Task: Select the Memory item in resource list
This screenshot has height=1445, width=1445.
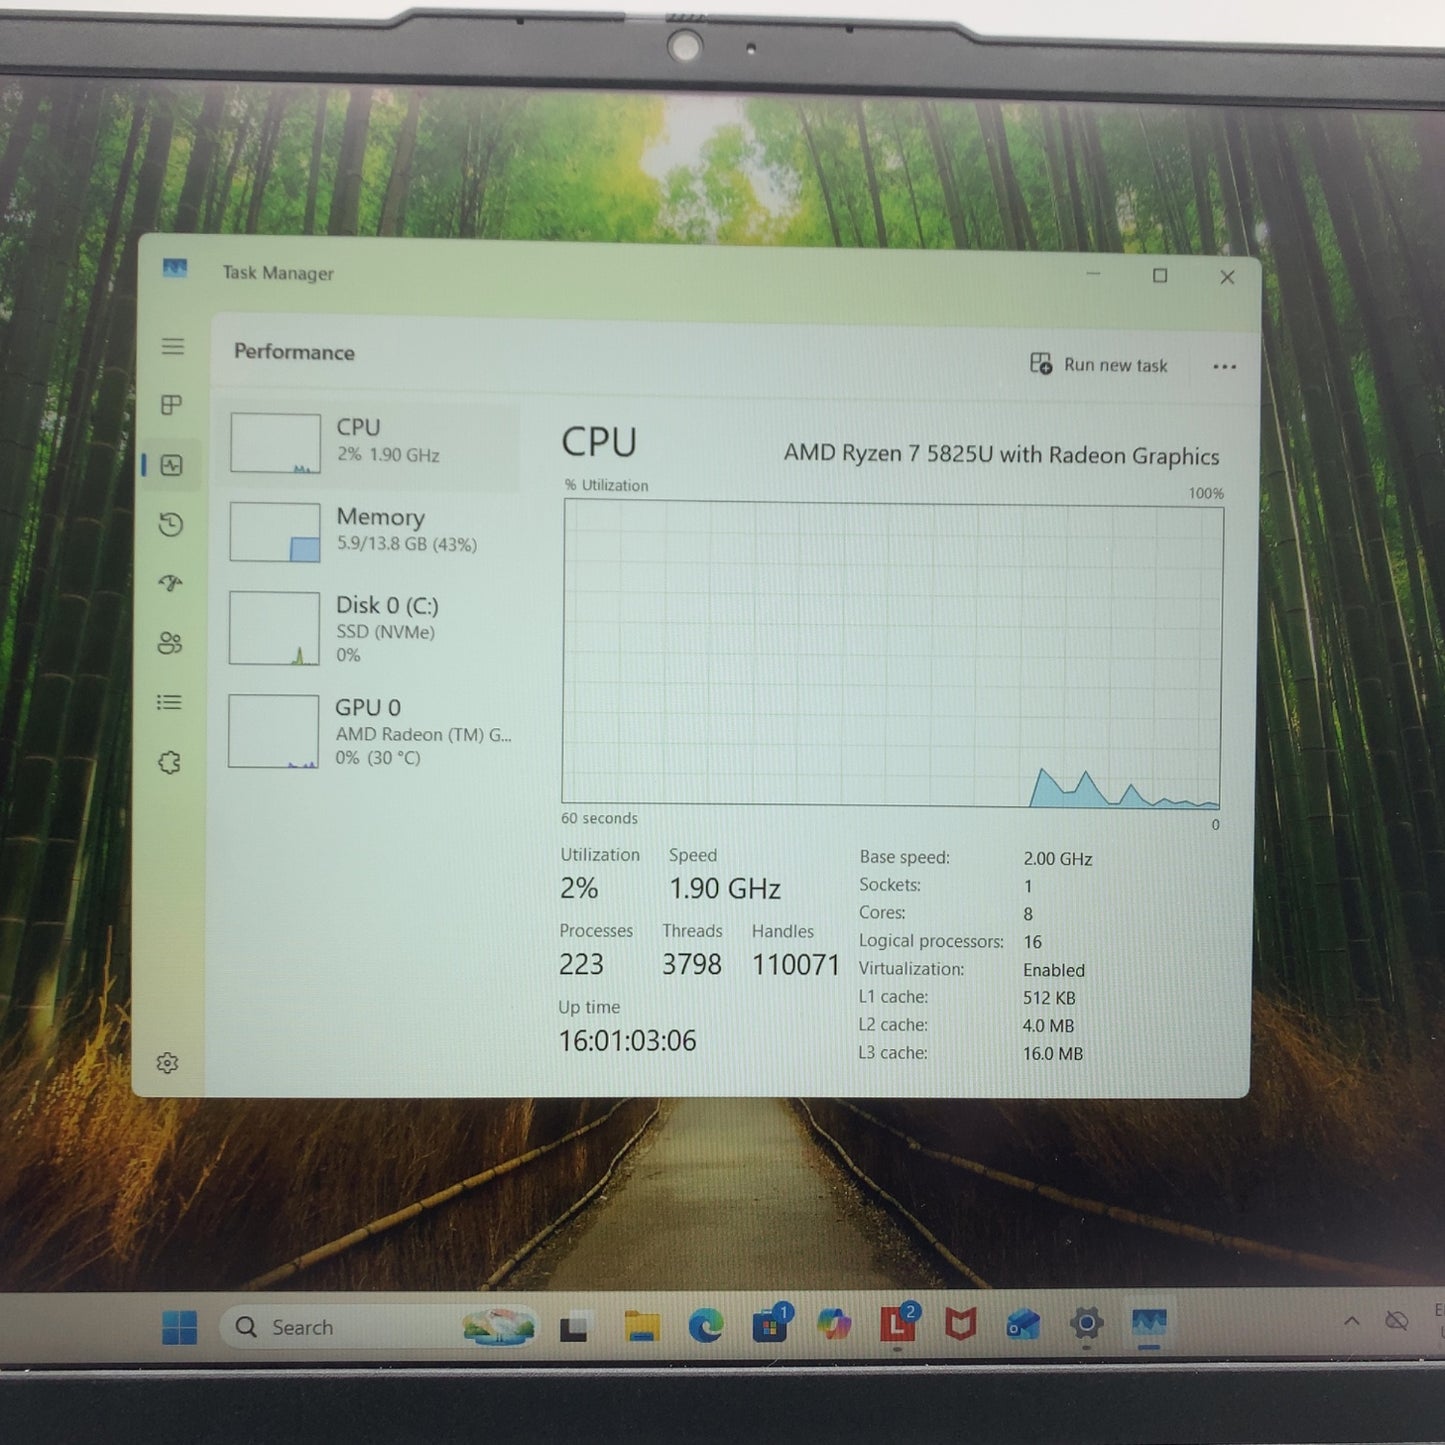Action: pos(370,531)
